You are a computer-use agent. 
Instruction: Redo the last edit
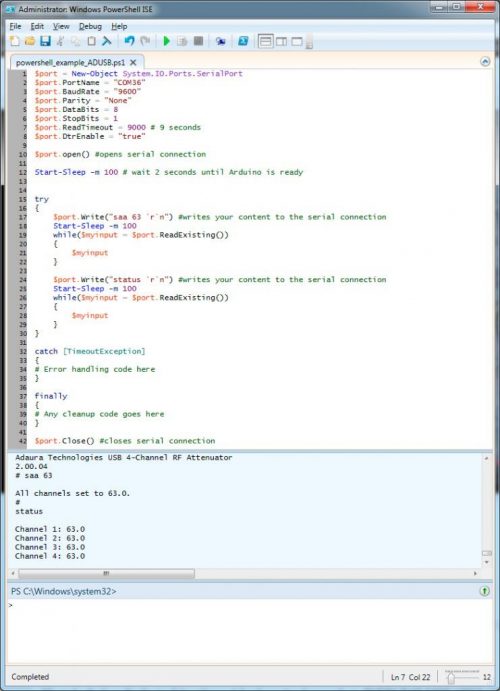pyautogui.click(x=144, y=41)
